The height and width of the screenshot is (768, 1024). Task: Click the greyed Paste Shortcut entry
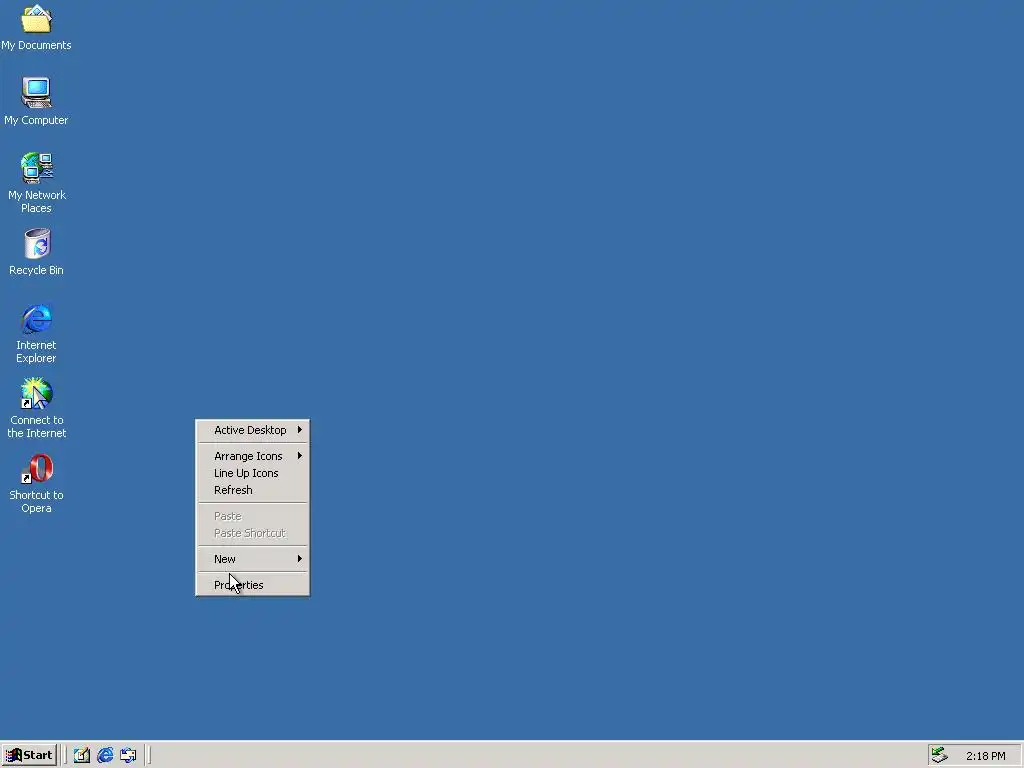click(x=253, y=533)
